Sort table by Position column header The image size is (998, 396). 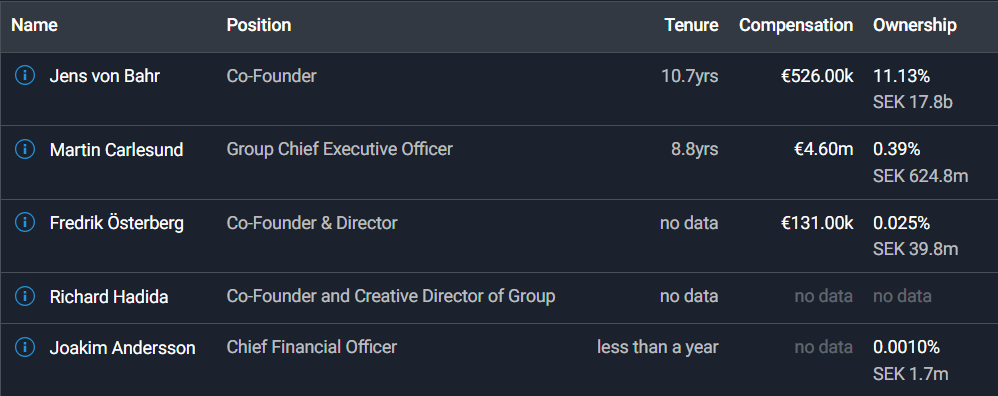[259, 25]
